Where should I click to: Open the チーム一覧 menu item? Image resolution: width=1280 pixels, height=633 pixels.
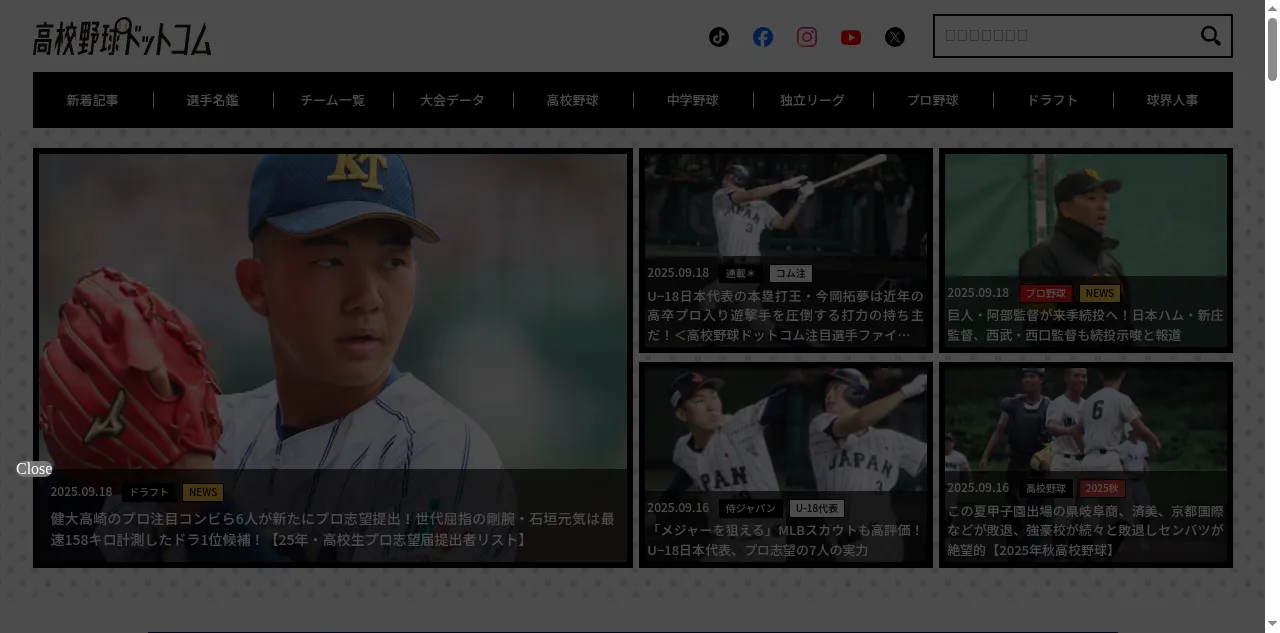[x=333, y=100]
